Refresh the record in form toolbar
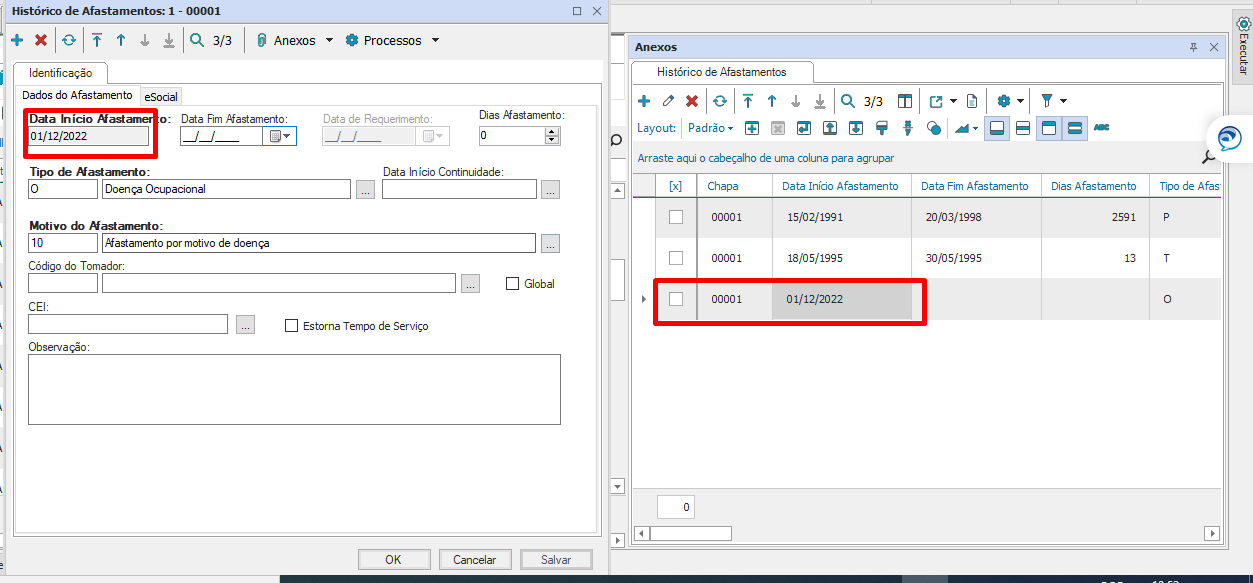This screenshot has width=1253, height=583. pos(69,41)
